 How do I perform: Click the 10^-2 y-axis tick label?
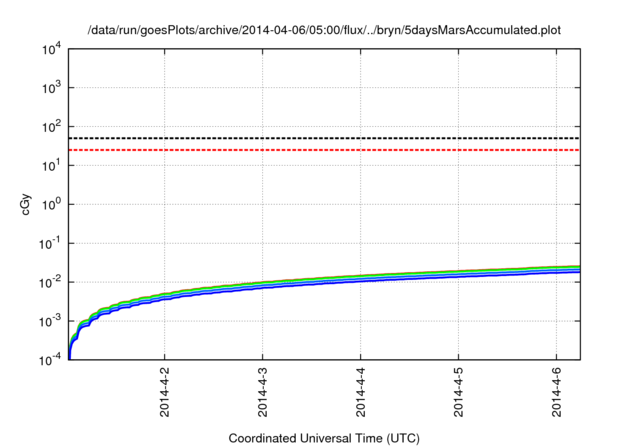coord(50,283)
